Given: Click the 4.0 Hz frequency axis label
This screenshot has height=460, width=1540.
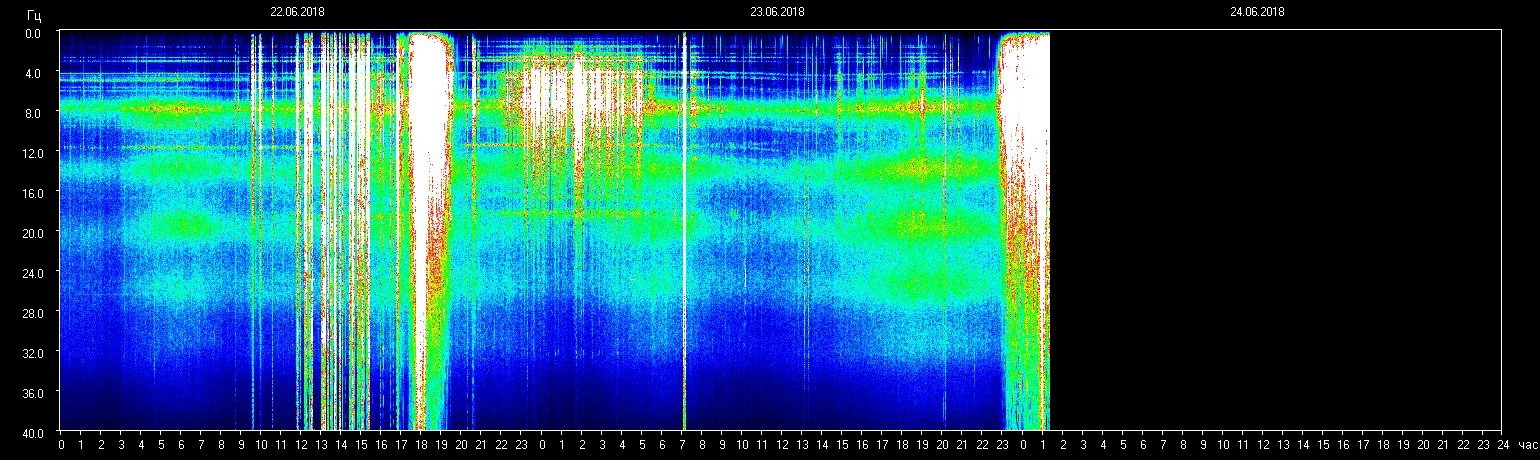Looking at the screenshot, I should pyautogui.click(x=33, y=73).
